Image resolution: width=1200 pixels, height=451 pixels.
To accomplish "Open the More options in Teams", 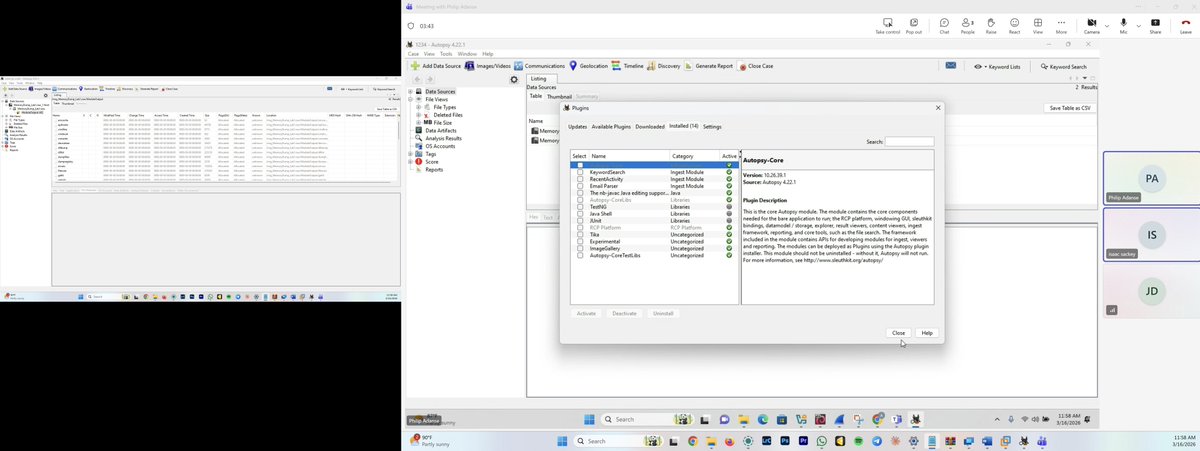I will pyautogui.click(x=1061, y=25).
